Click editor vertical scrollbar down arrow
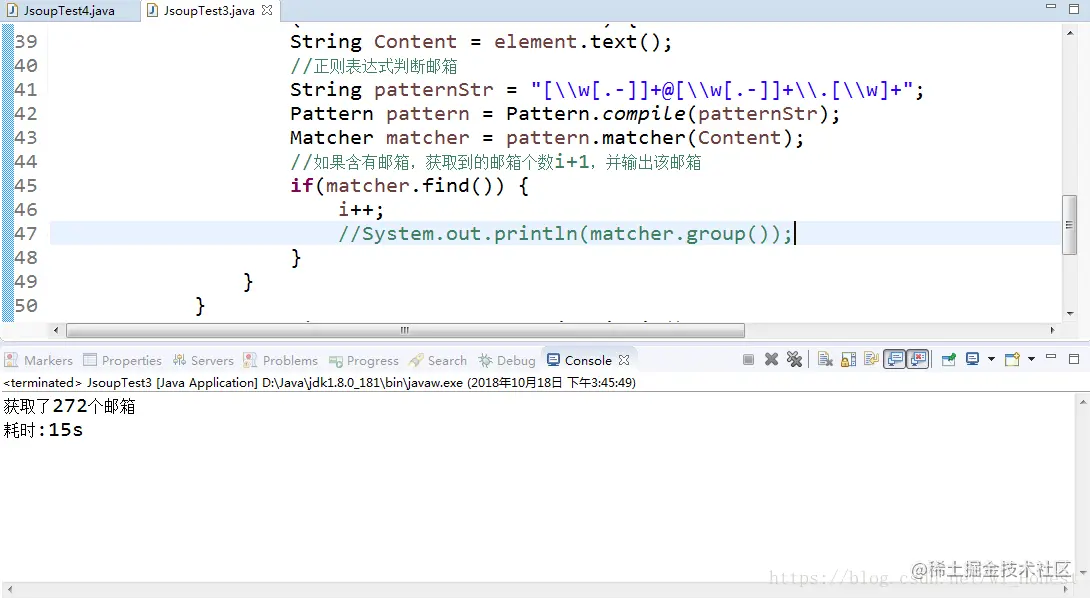The image size is (1090, 598). pyautogui.click(x=1069, y=314)
